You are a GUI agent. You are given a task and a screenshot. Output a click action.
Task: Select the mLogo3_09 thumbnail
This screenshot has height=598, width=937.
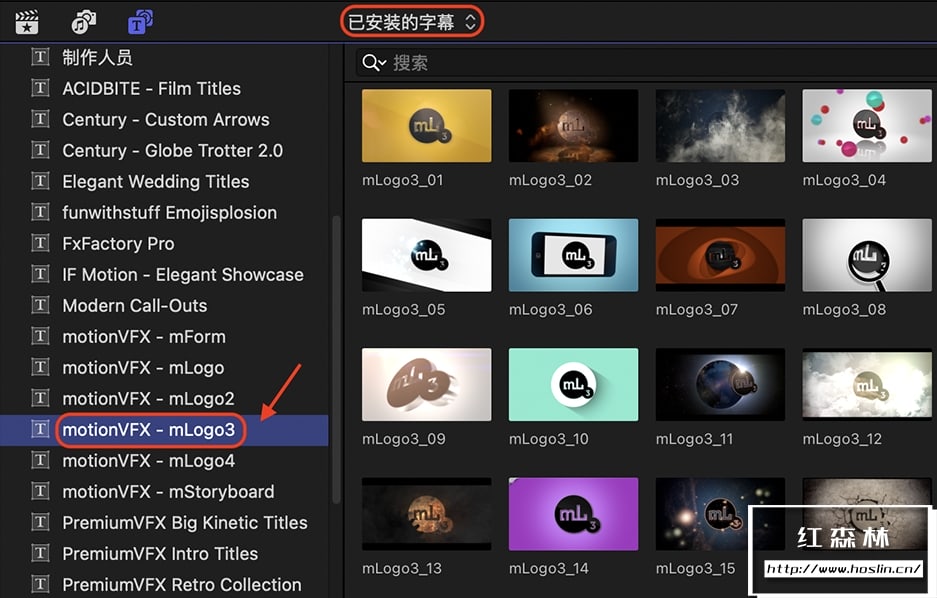pos(427,385)
